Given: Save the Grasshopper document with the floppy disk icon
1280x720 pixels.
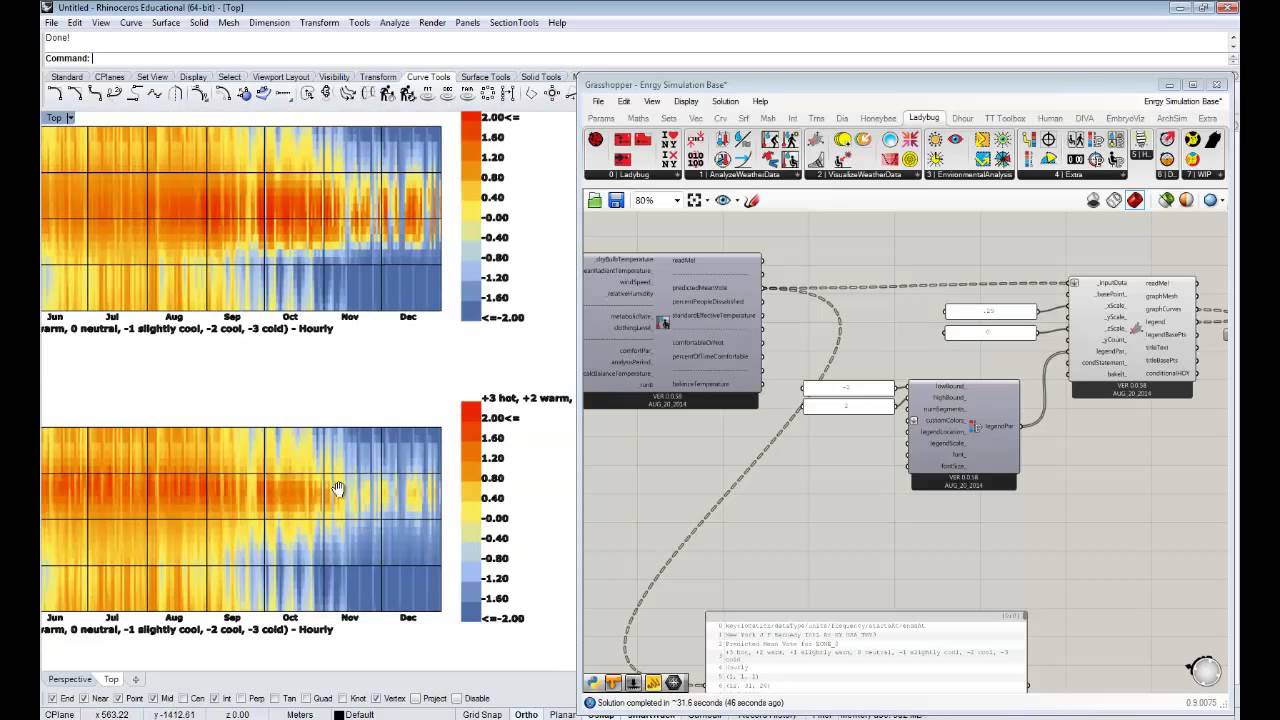Looking at the screenshot, I should (616, 200).
